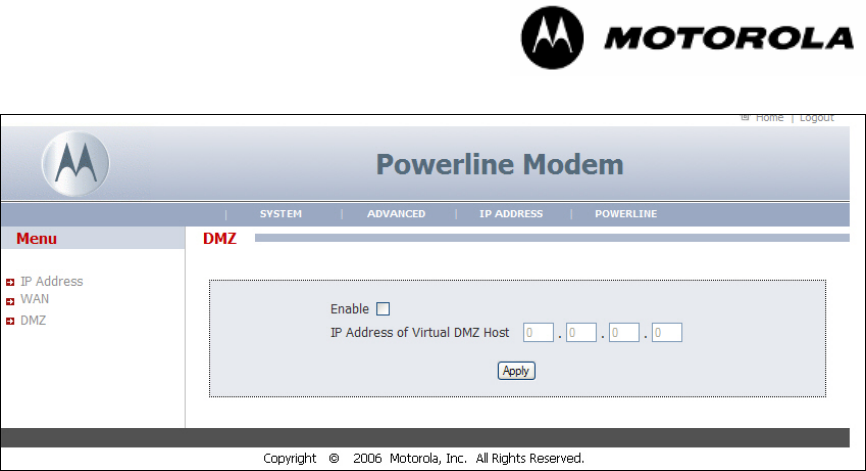Click the red arrow icon beside WAN
Image resolution: width=866 pixels, height=471 pixels.
click(10, 301)
